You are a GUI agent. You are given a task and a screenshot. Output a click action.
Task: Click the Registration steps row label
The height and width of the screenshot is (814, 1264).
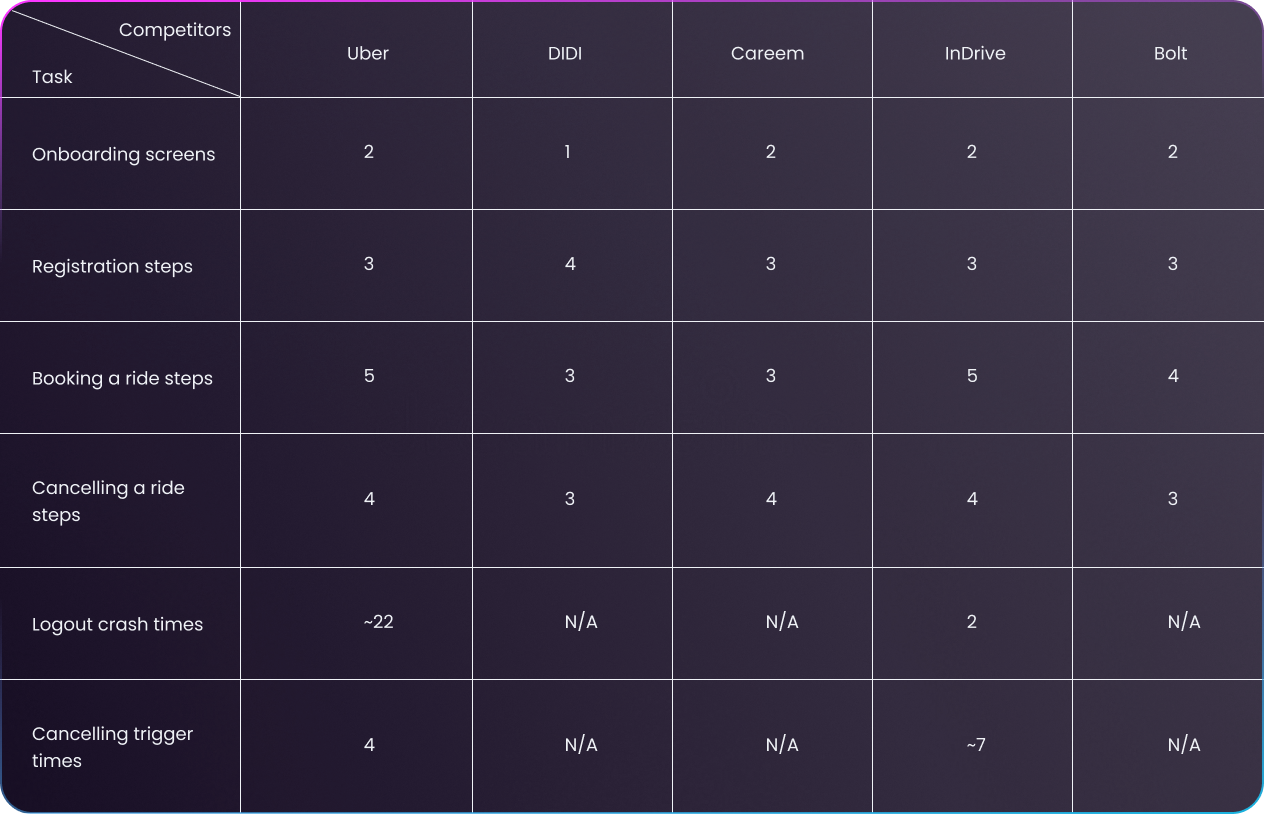pyautogui.click(x=112, y=266)
